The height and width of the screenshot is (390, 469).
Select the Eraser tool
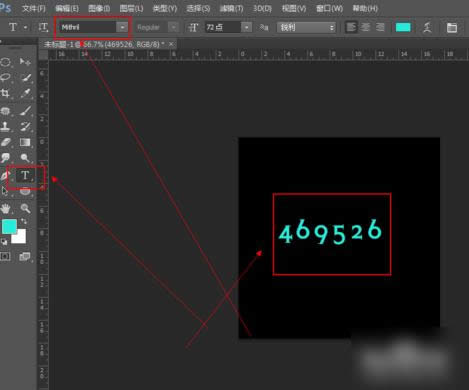tap(6, 143)
